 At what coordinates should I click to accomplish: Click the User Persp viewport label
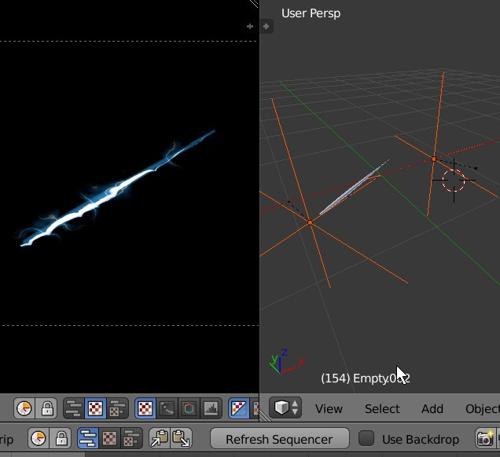311,13
